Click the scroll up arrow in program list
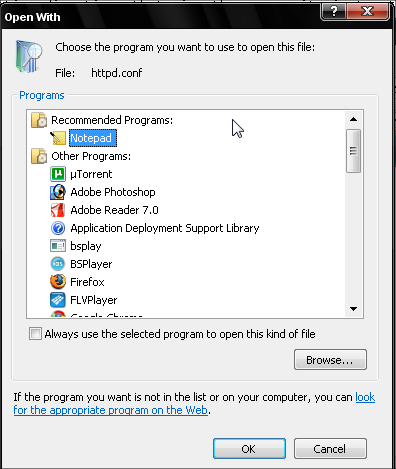396x469 pixels. (354, 119)
